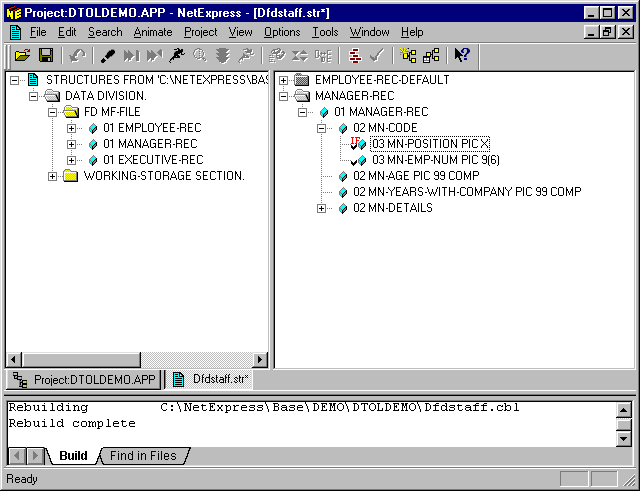Open the Search menu
Viewport: 640px width, 491px height.
click(105, 32)
